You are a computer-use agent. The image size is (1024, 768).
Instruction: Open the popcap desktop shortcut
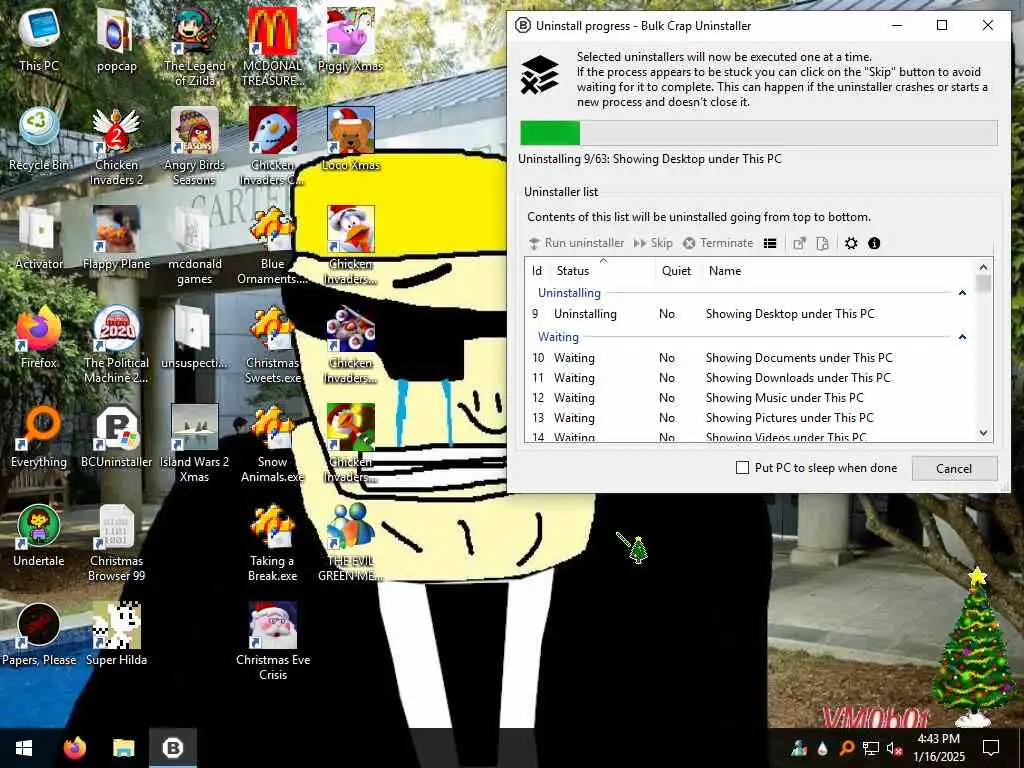point(116,39)
